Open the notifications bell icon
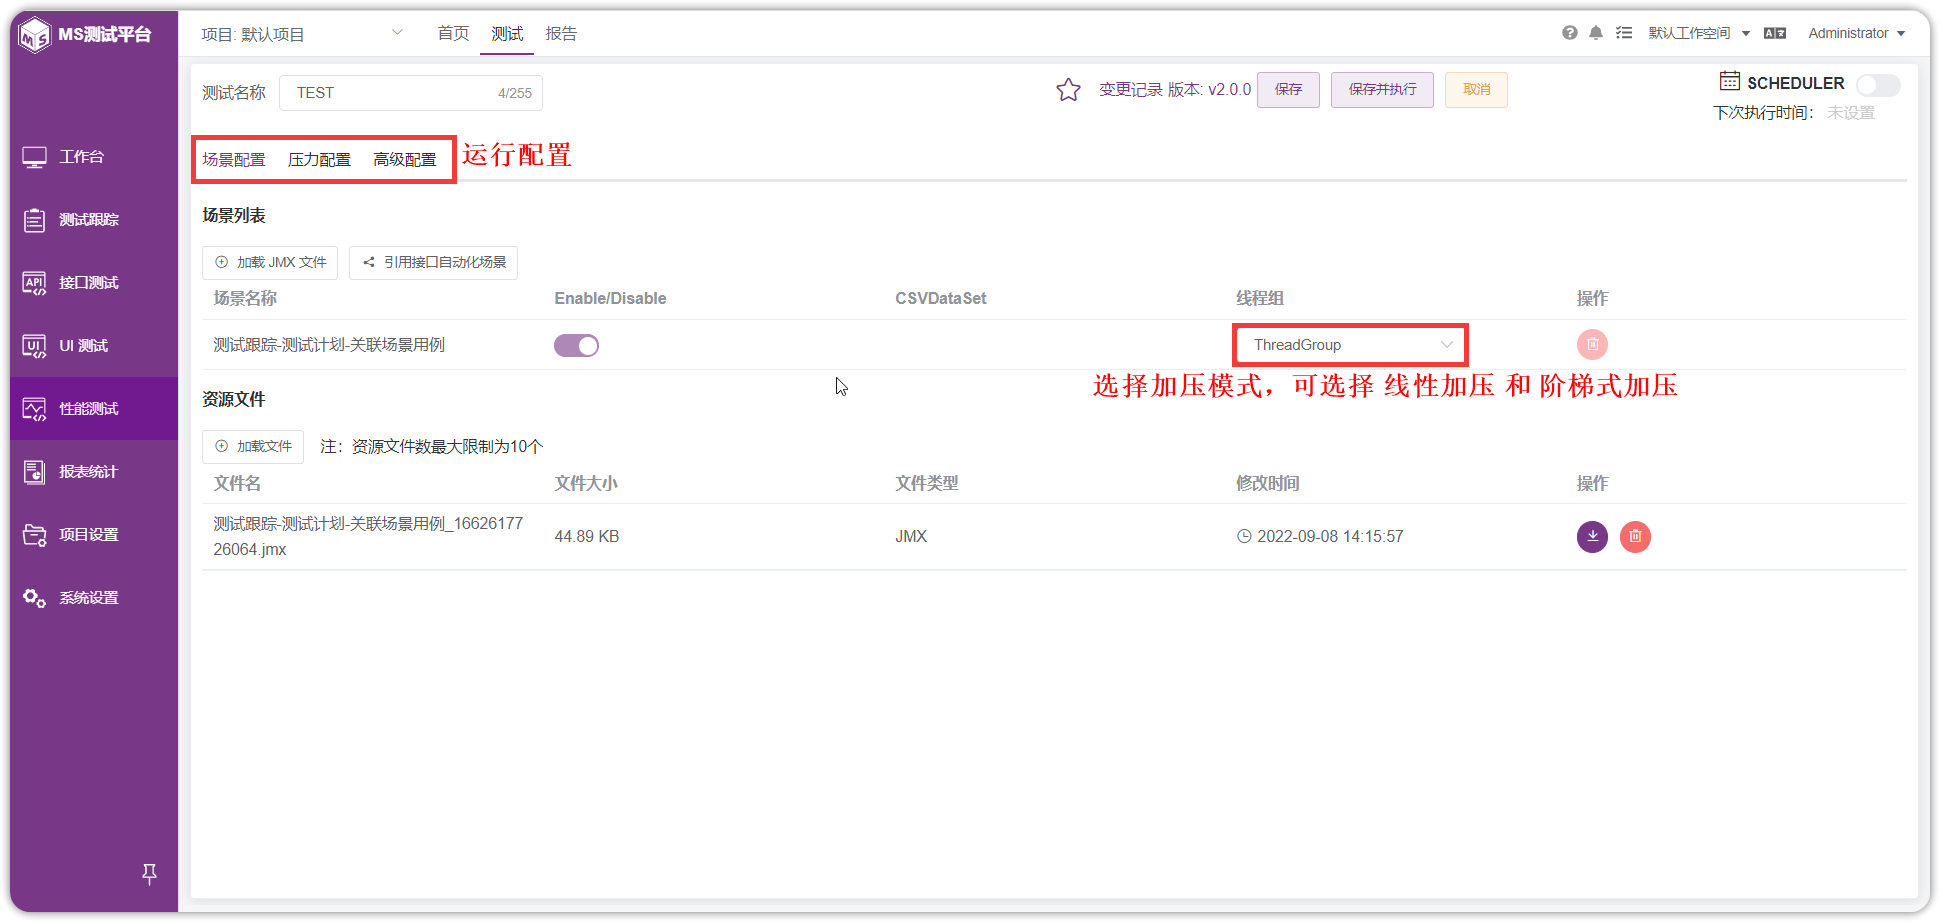 (1596, 33)
